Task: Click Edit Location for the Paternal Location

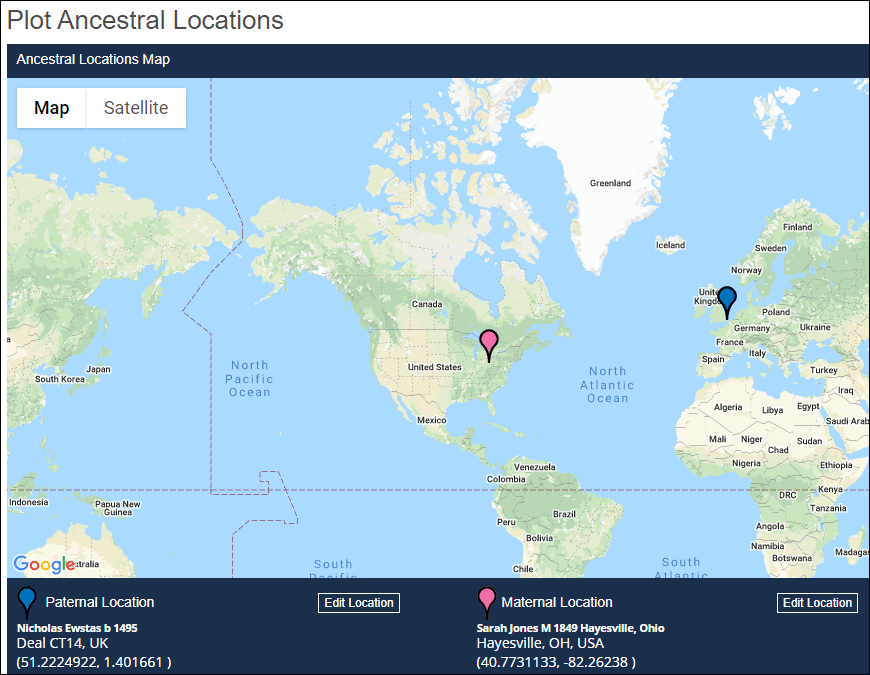Action: (x=358, y=602)
